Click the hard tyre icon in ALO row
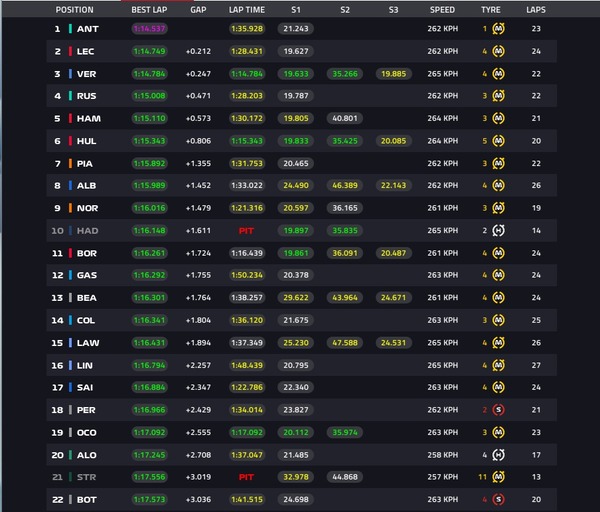 [x=498, y=455]
